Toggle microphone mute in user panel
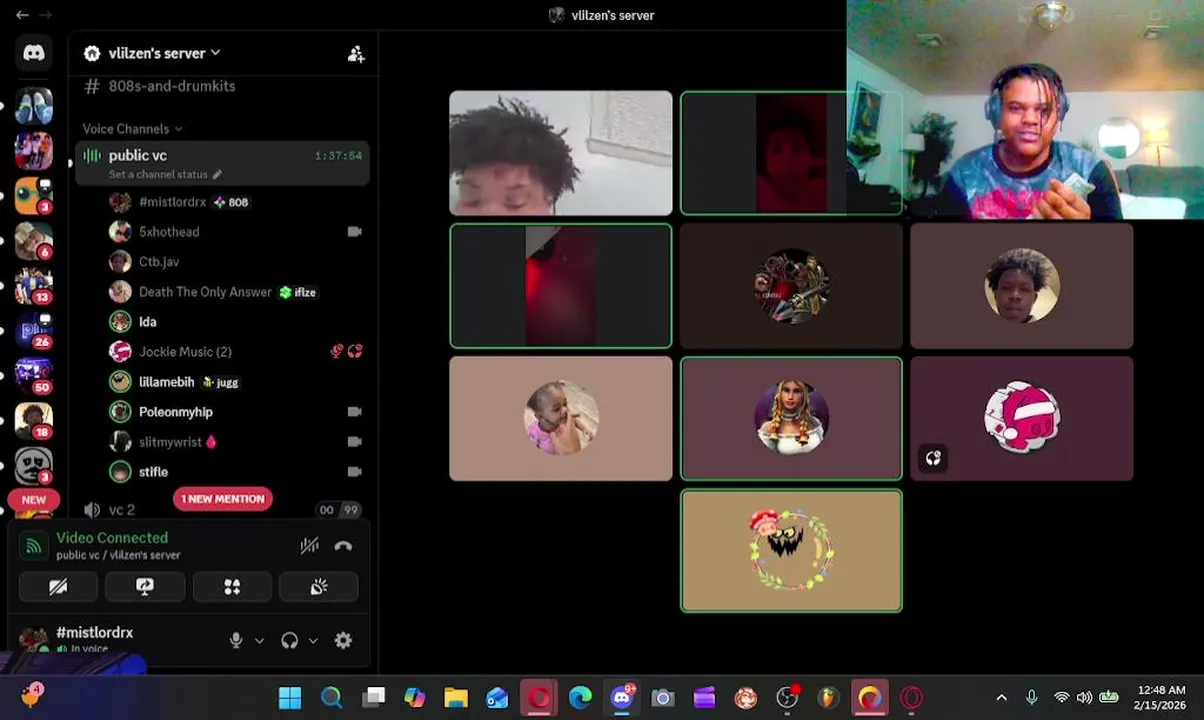This screenshot has width=1204, height=720. 236,641
